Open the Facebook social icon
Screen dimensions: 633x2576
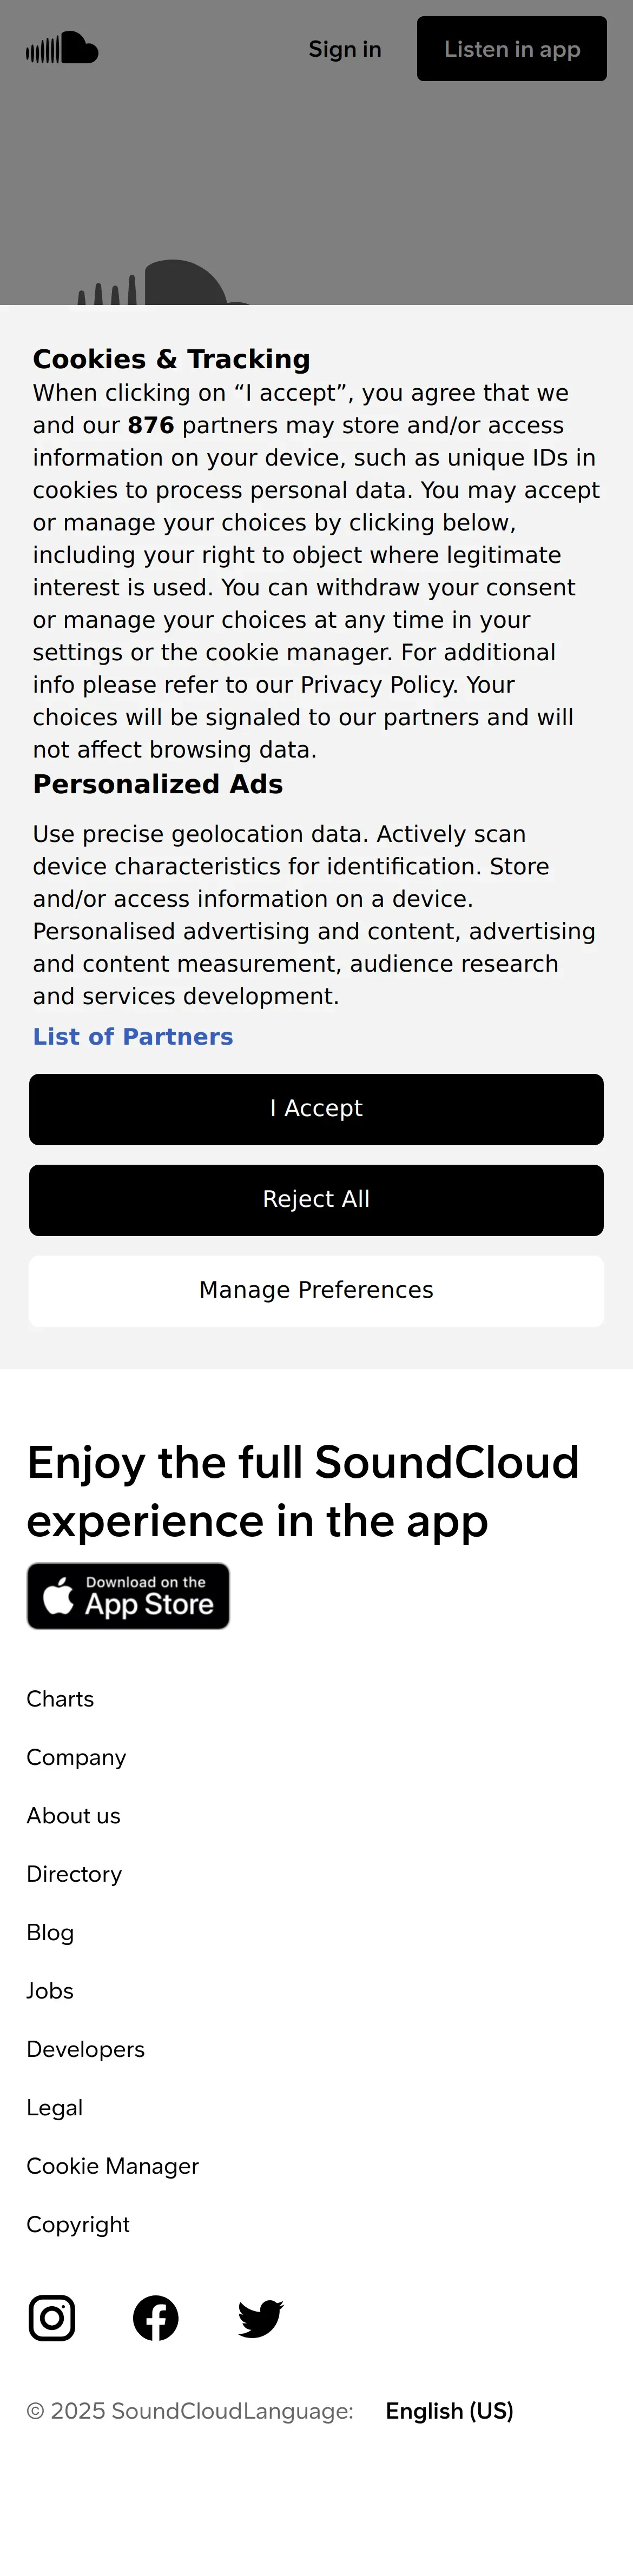pyautogui.click(x=156, y=2318)
